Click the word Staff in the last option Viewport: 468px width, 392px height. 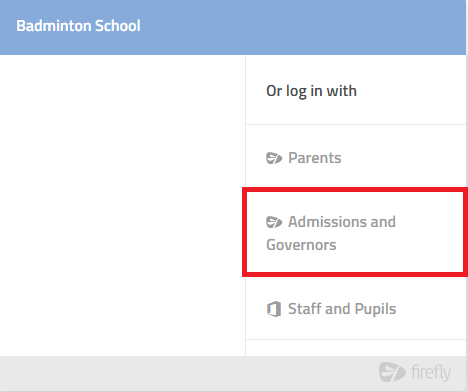[305, 309]
